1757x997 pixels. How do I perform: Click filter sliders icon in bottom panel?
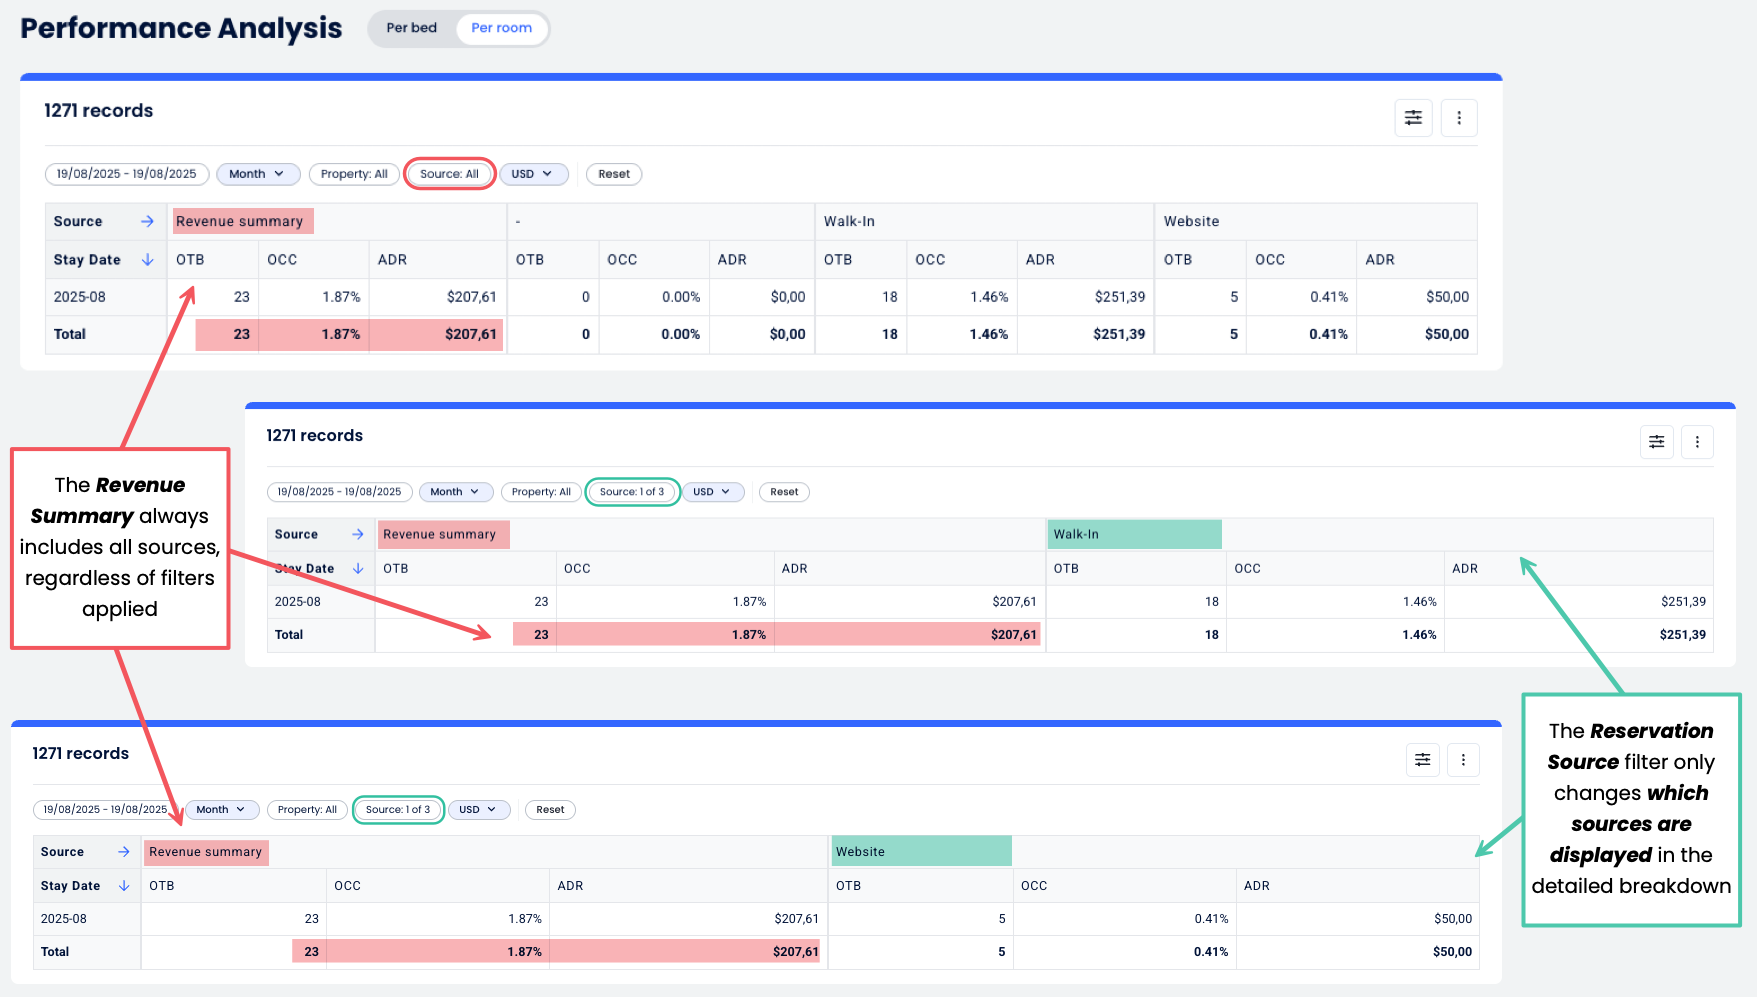[x=1422, y=760]
